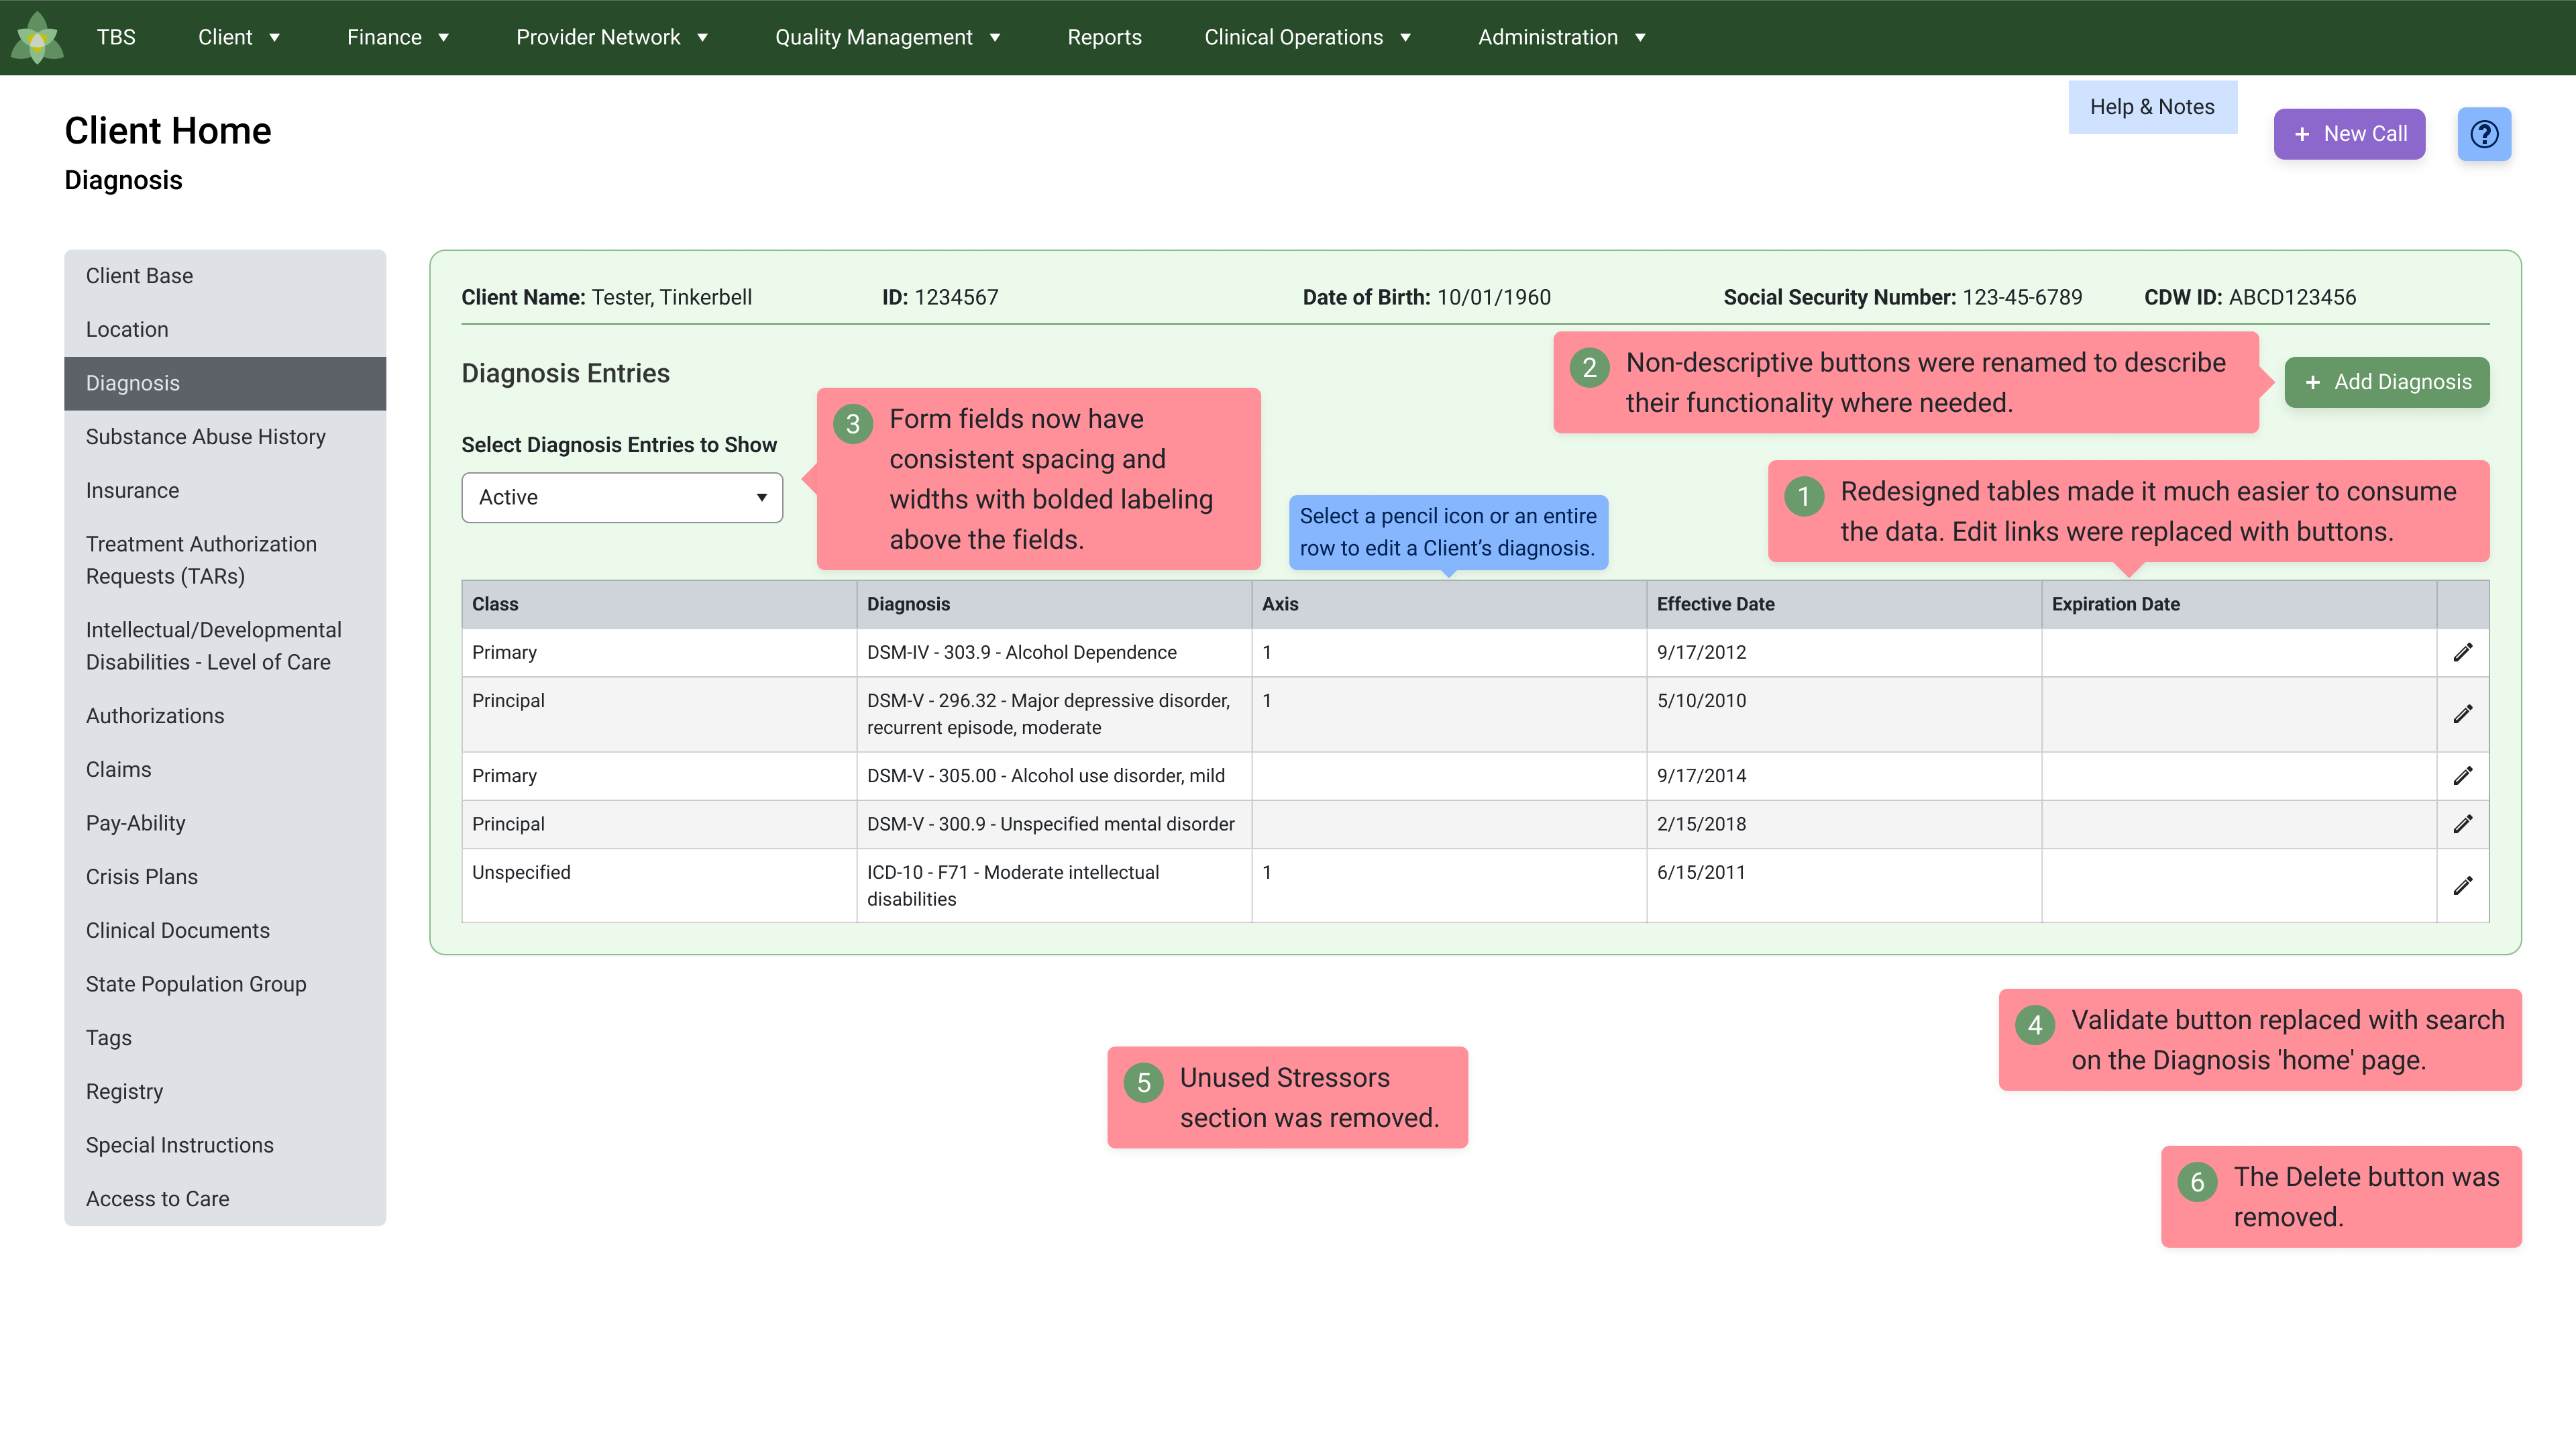This screenshot has width=2576, height=1449.
Task: Expand Provider Network menu
Action: [612, 37]
